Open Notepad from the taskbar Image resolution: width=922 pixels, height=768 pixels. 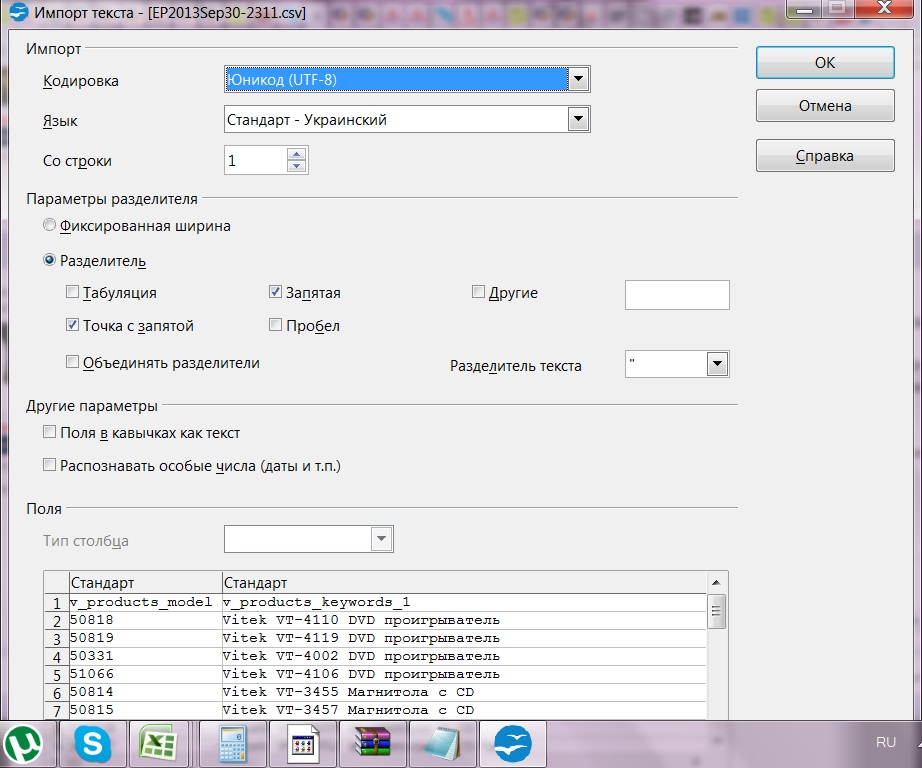pos(442,743)
